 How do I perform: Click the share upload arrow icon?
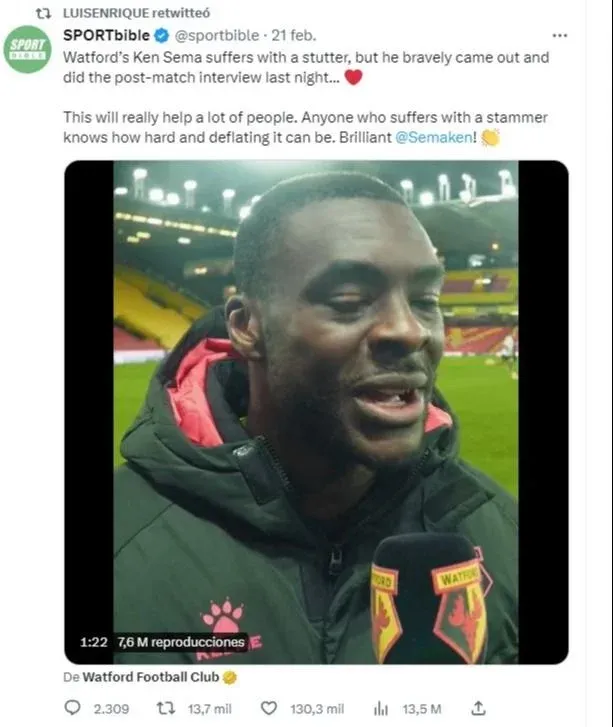[478, 708]
